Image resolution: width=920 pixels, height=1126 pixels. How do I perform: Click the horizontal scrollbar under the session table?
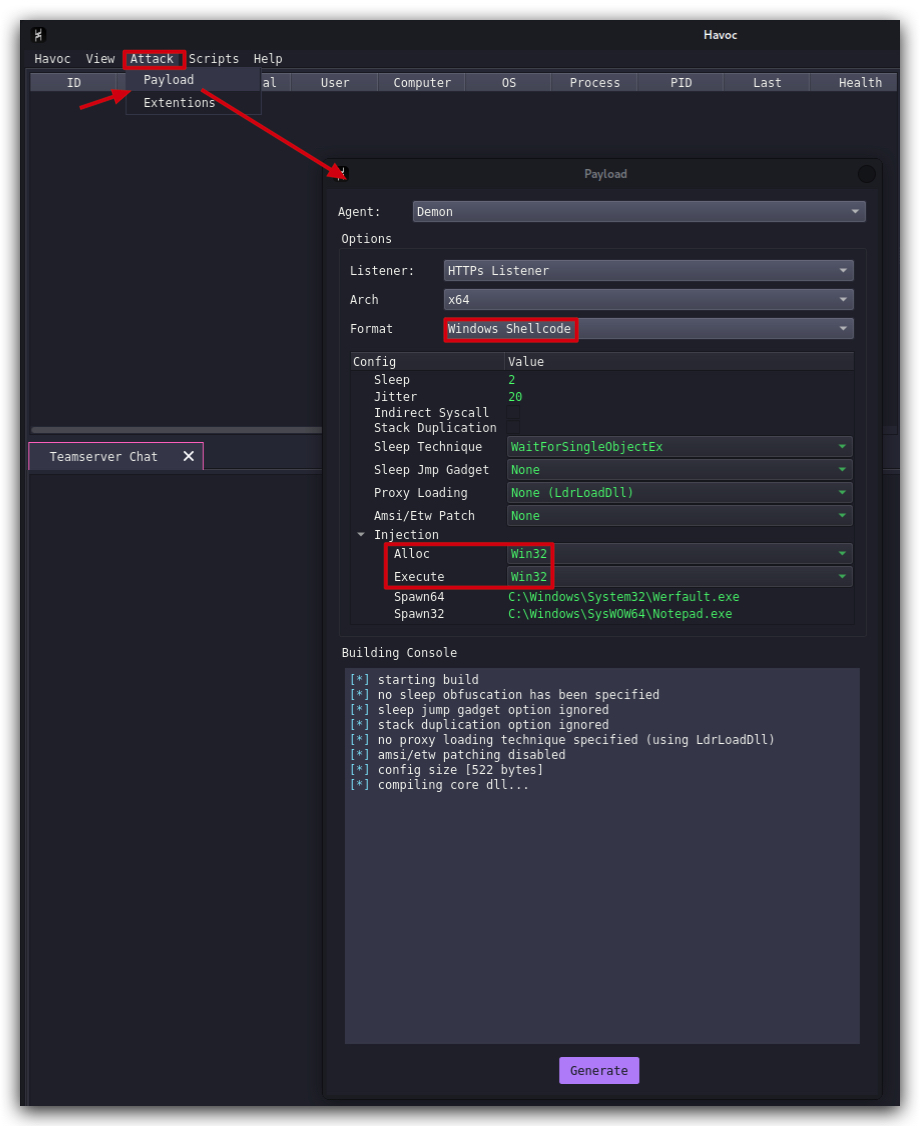(x=177, y=430)
